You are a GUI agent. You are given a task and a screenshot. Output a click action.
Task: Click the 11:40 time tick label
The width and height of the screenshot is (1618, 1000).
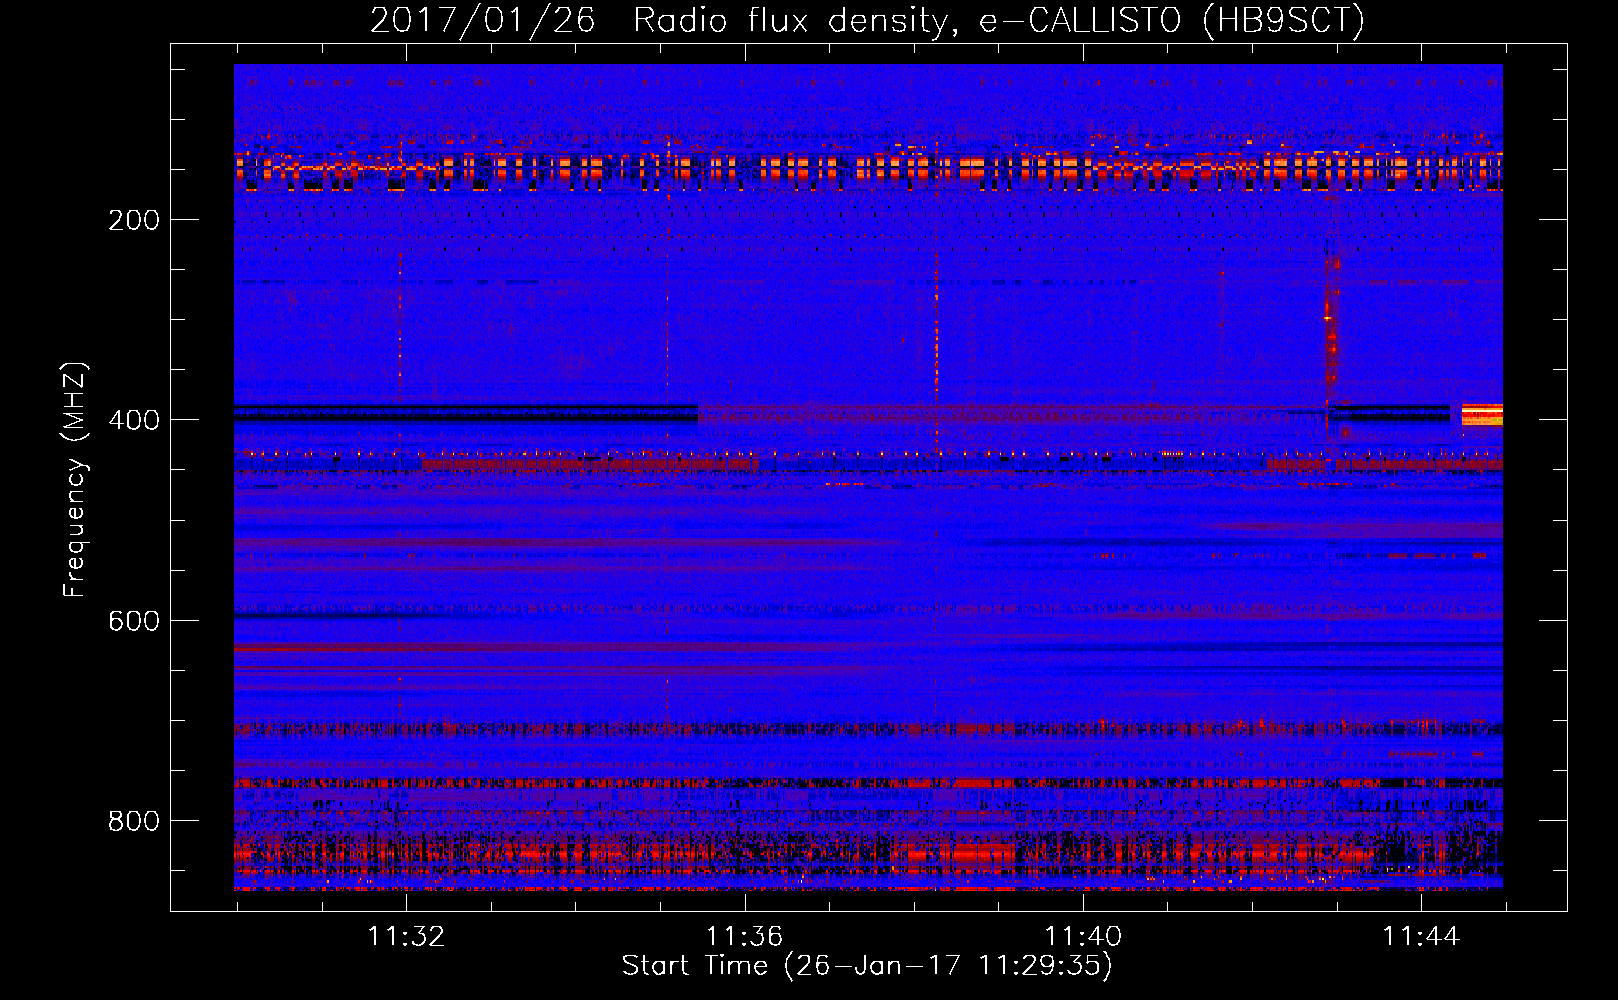click(1083, 937)
